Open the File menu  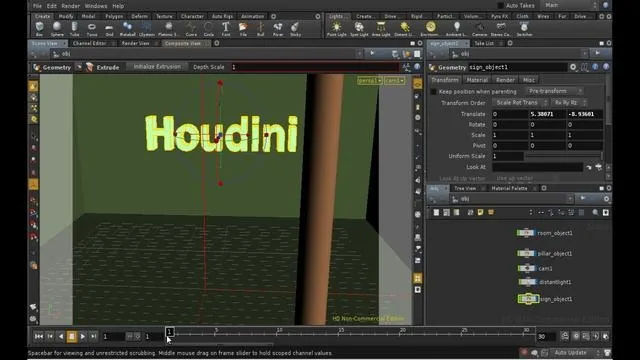[x=37, y=6]
